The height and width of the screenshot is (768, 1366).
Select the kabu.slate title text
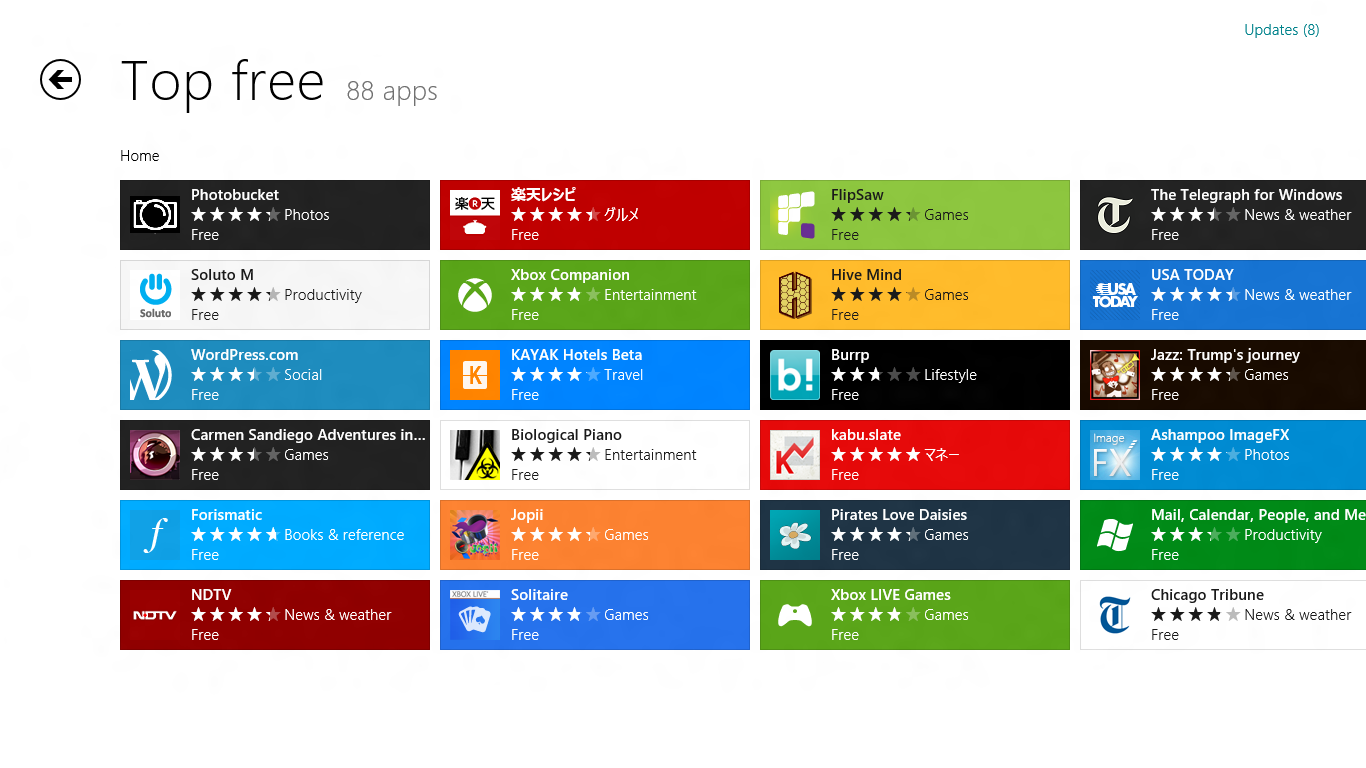(866, 435)
